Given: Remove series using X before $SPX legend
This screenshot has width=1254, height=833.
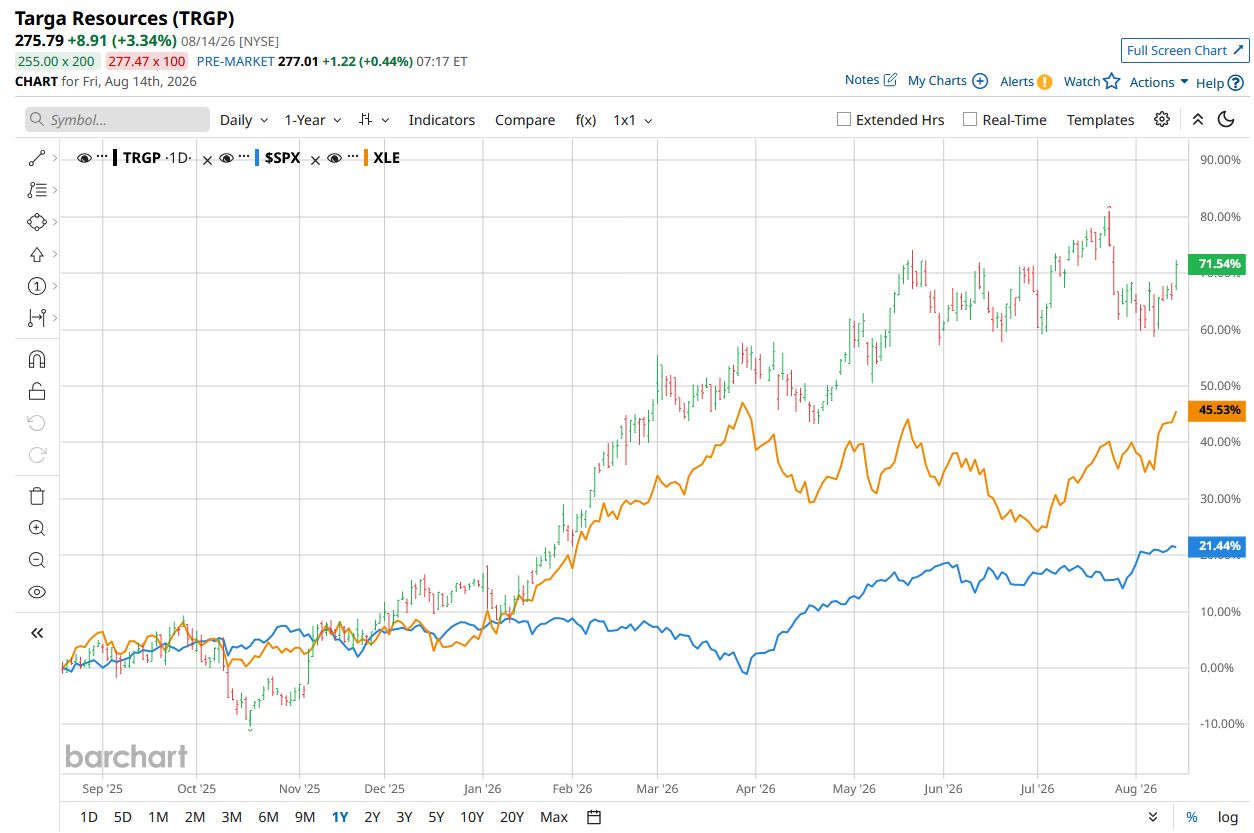Looking at the screenshot, I should (208, 160).
